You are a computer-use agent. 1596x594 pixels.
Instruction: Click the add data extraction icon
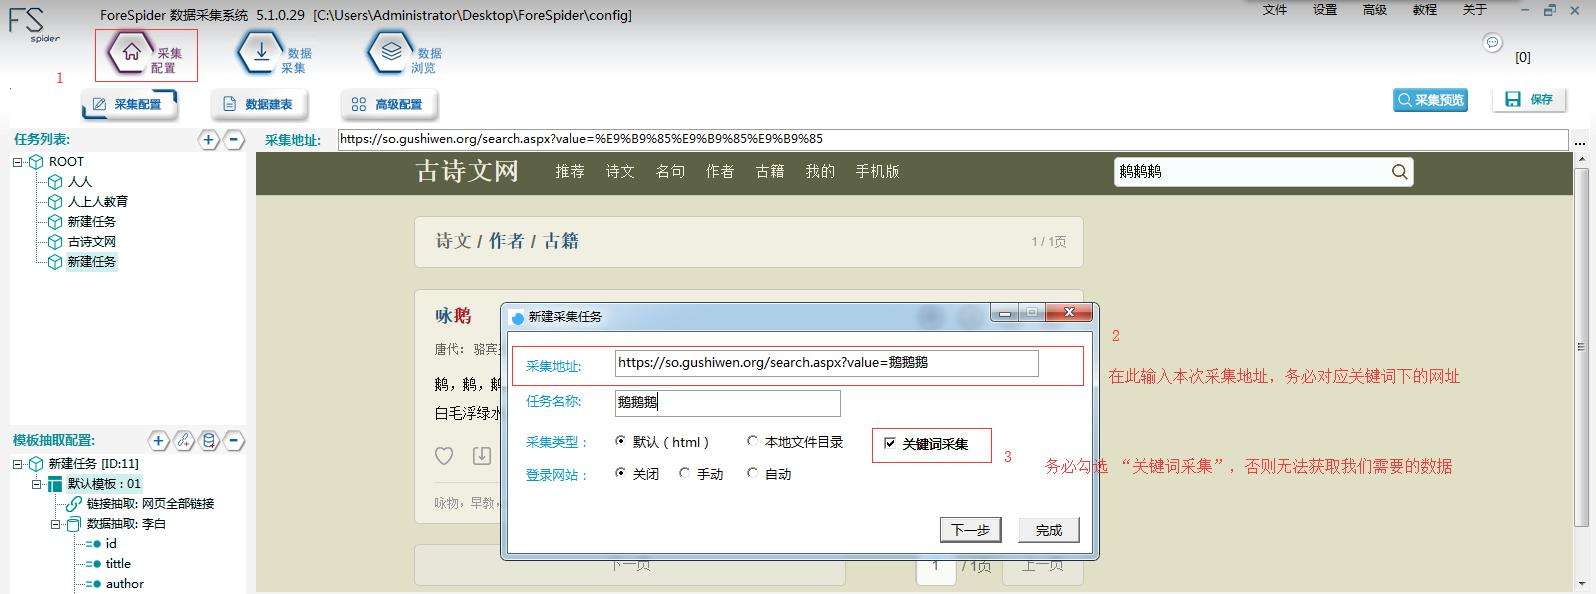click(208, 440)
